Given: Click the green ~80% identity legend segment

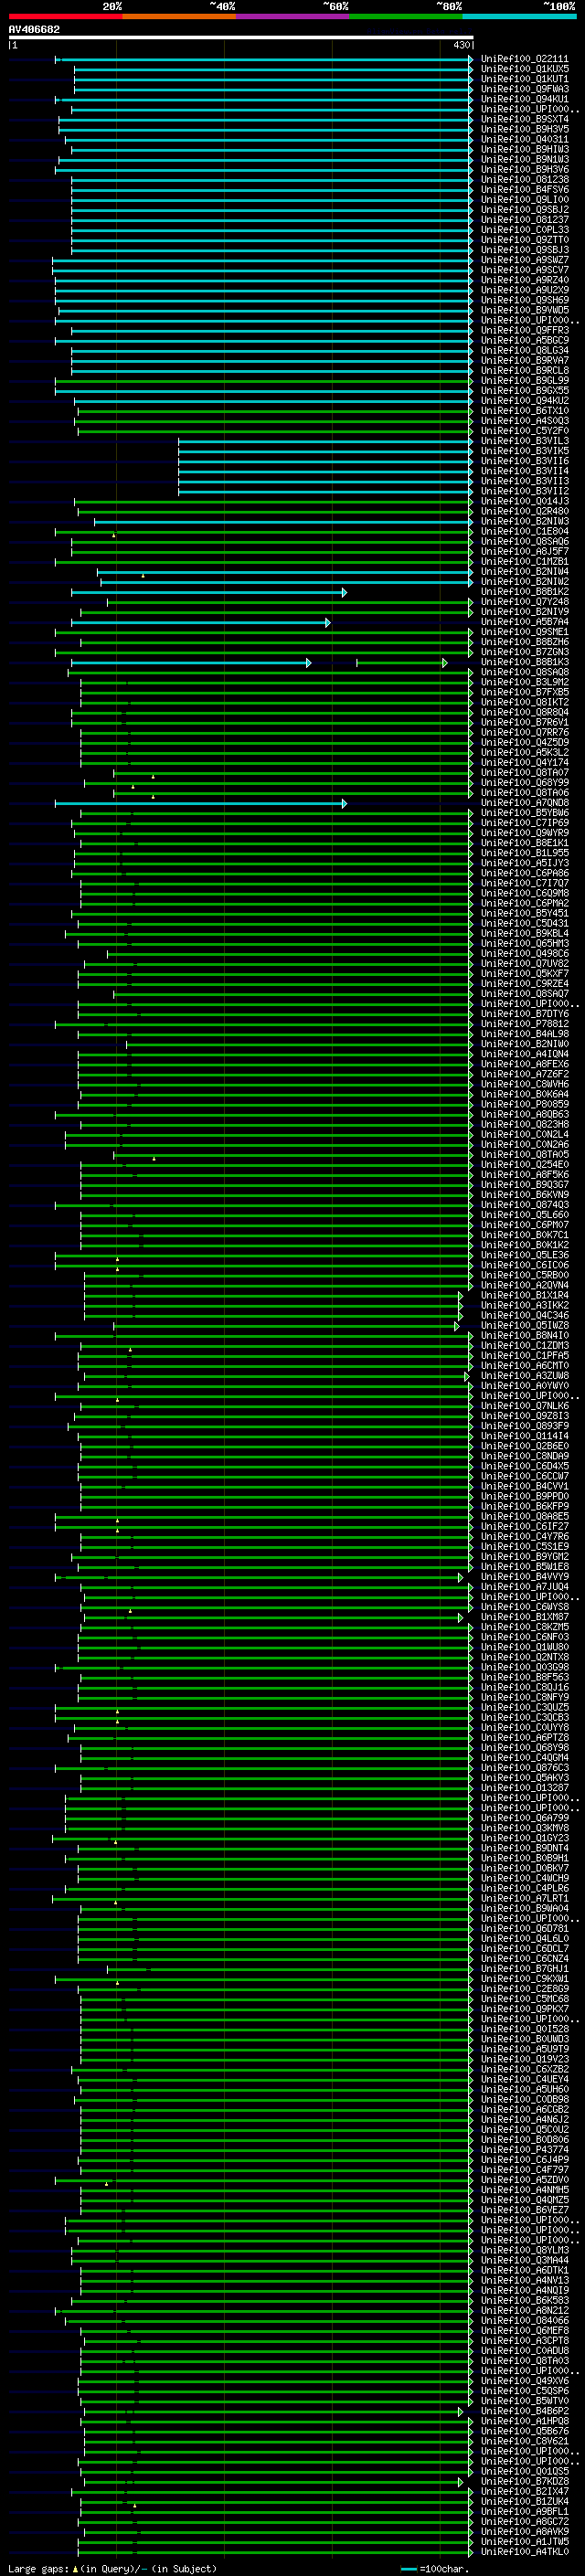Looking at the screenshot, I should point(406,16).
